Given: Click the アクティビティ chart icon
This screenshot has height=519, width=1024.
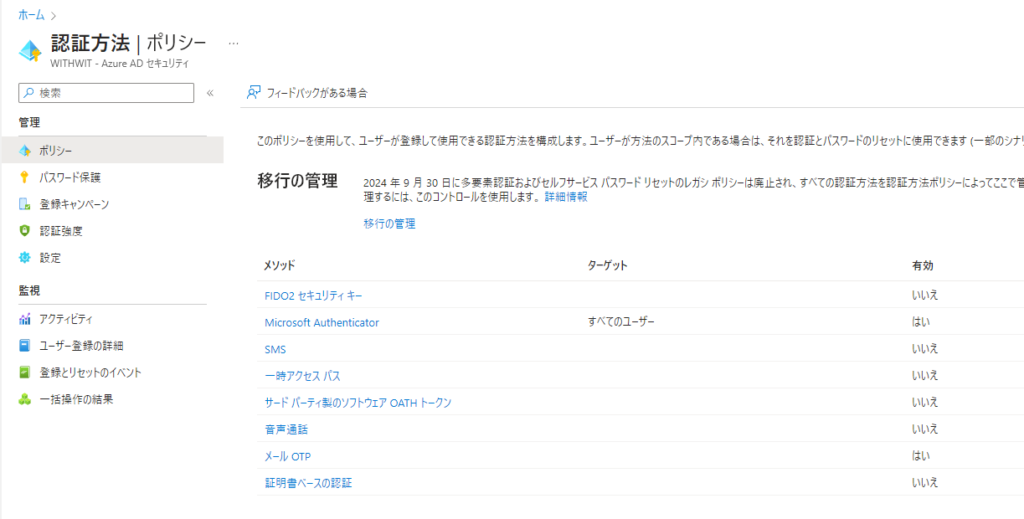Looking at the screenshot, I should point(25,319).
